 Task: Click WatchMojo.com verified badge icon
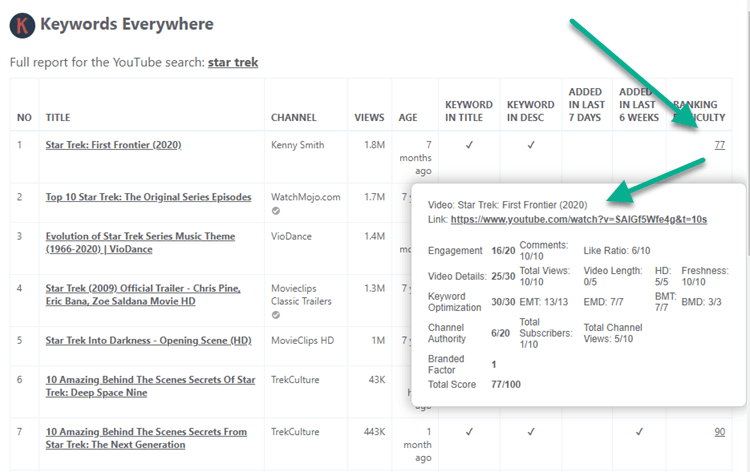(x=276, y=210)
